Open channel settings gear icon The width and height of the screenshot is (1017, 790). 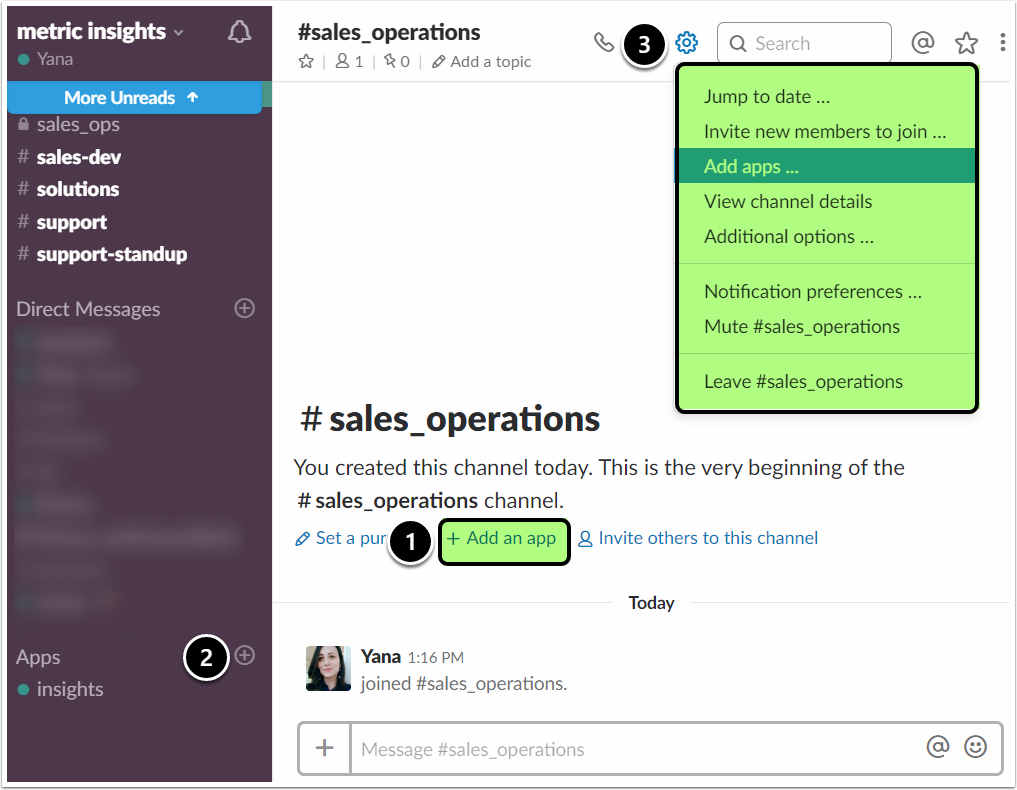pyautogui.click(x=686, y=43)
